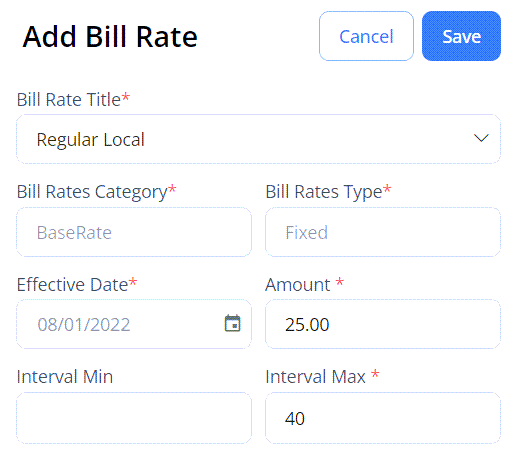Click the Add Bill Rate heading
Screen dimensions: 517x460
pyautogui.click(x=110, y=37)
